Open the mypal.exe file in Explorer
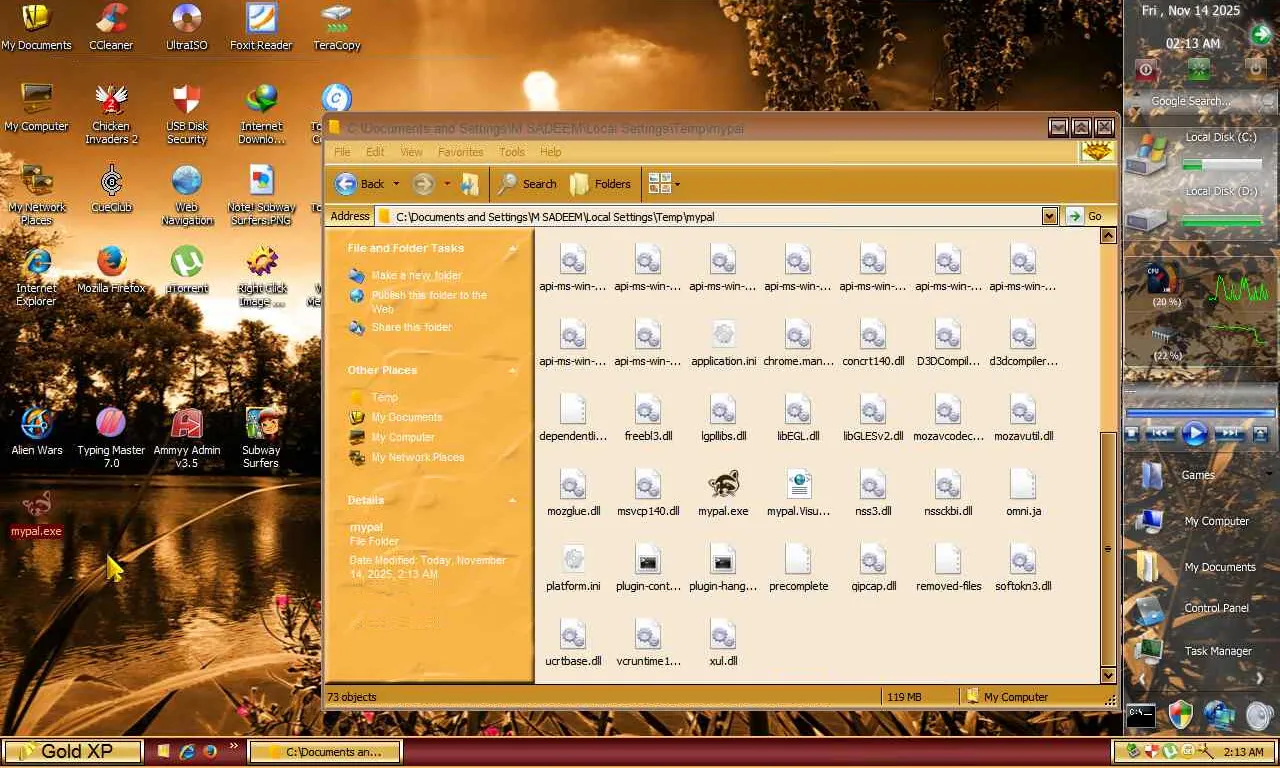1280x768 pixels. 723,486
